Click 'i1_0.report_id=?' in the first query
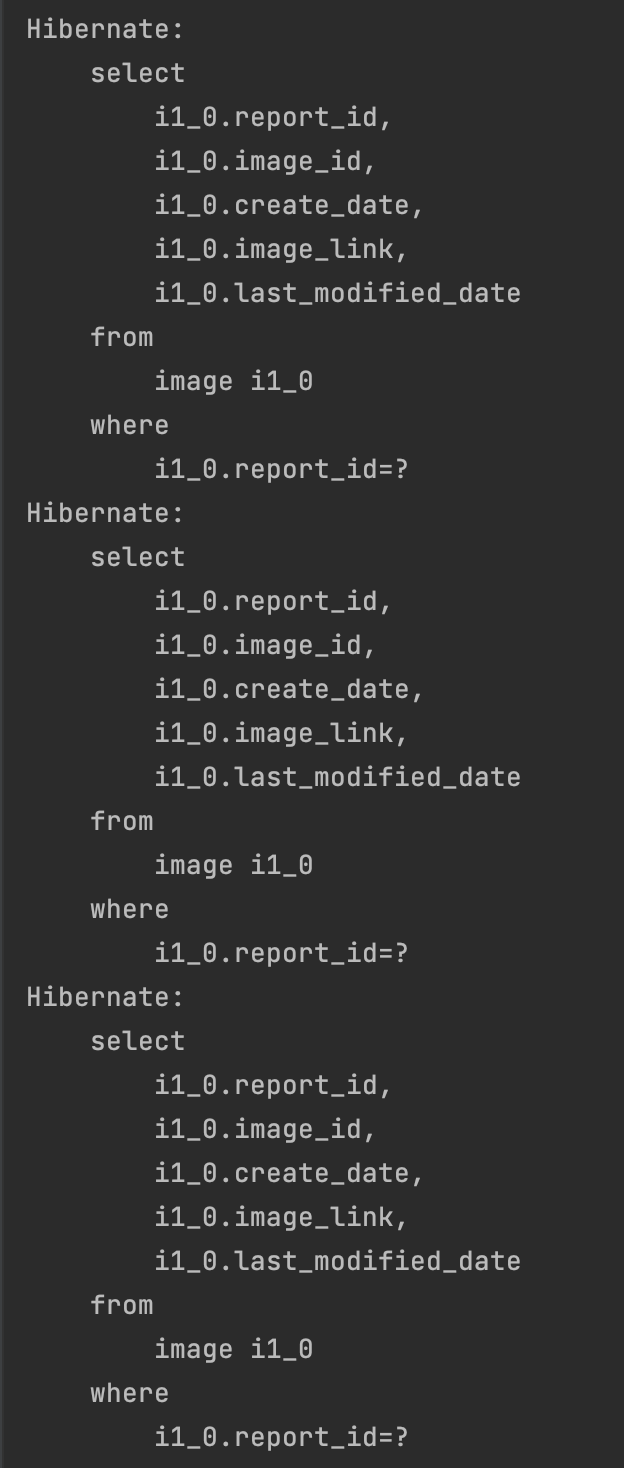The image size is (624, 1468). (x=281, y=469)
